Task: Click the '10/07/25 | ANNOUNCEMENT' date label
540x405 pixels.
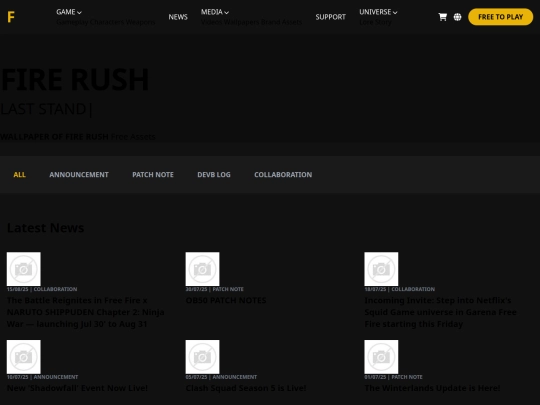Action: point(42,377)
